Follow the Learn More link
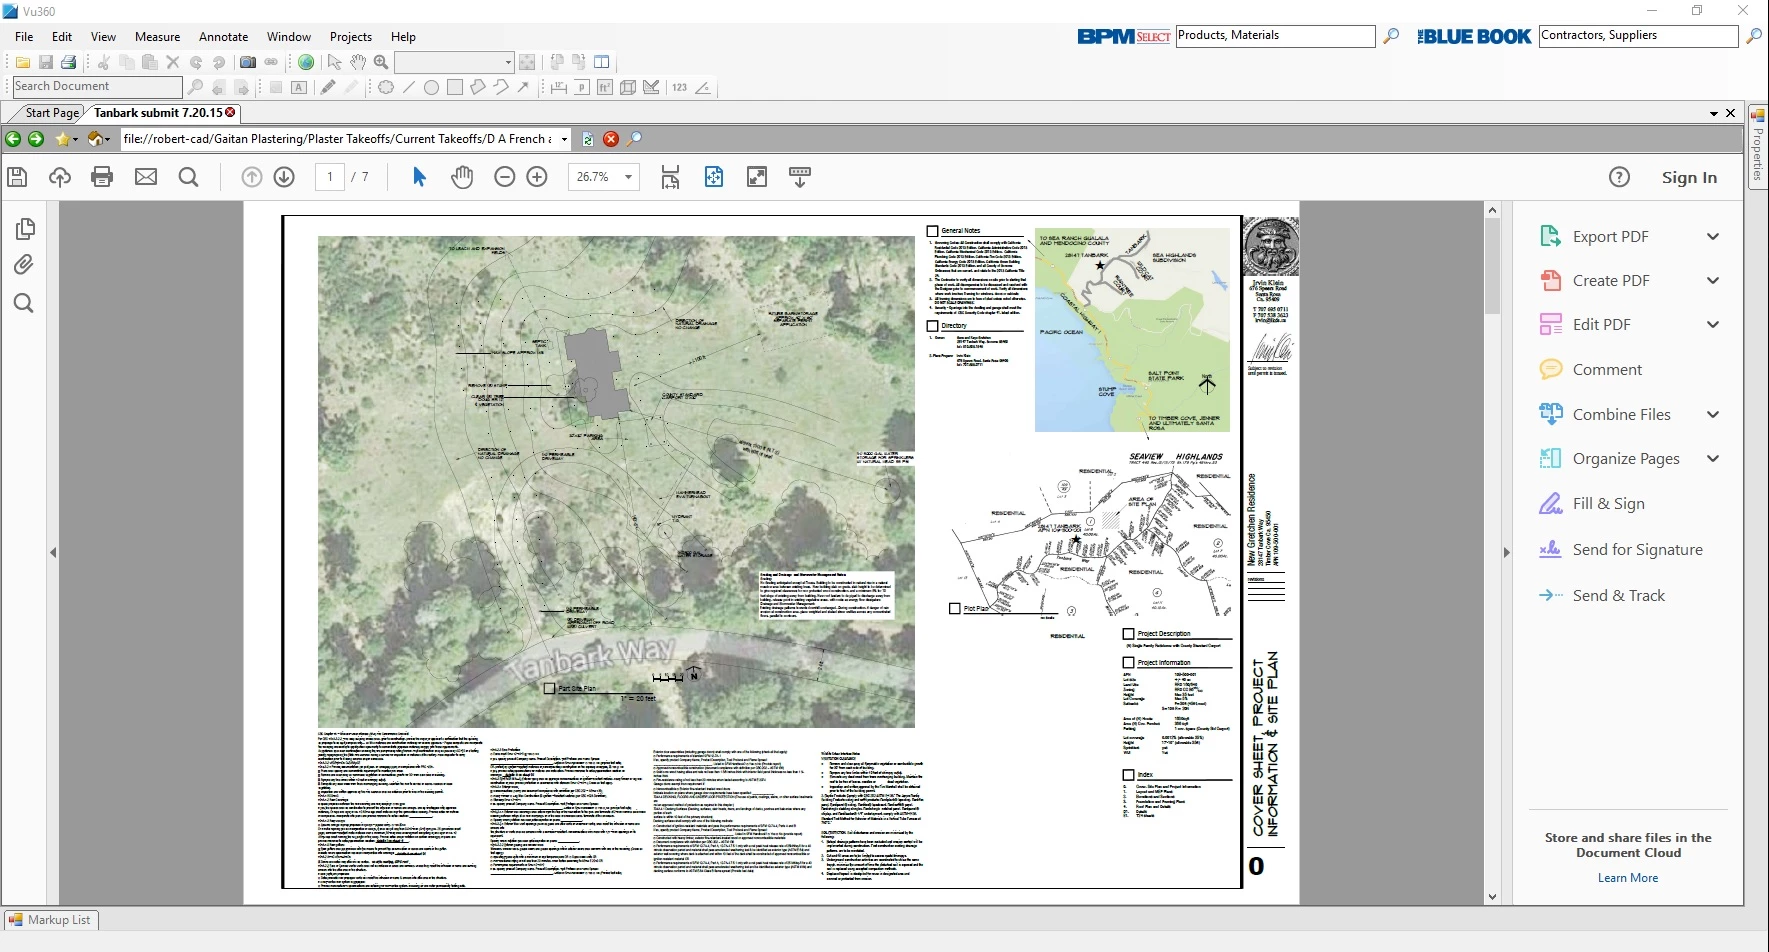 pos(1627,878)
